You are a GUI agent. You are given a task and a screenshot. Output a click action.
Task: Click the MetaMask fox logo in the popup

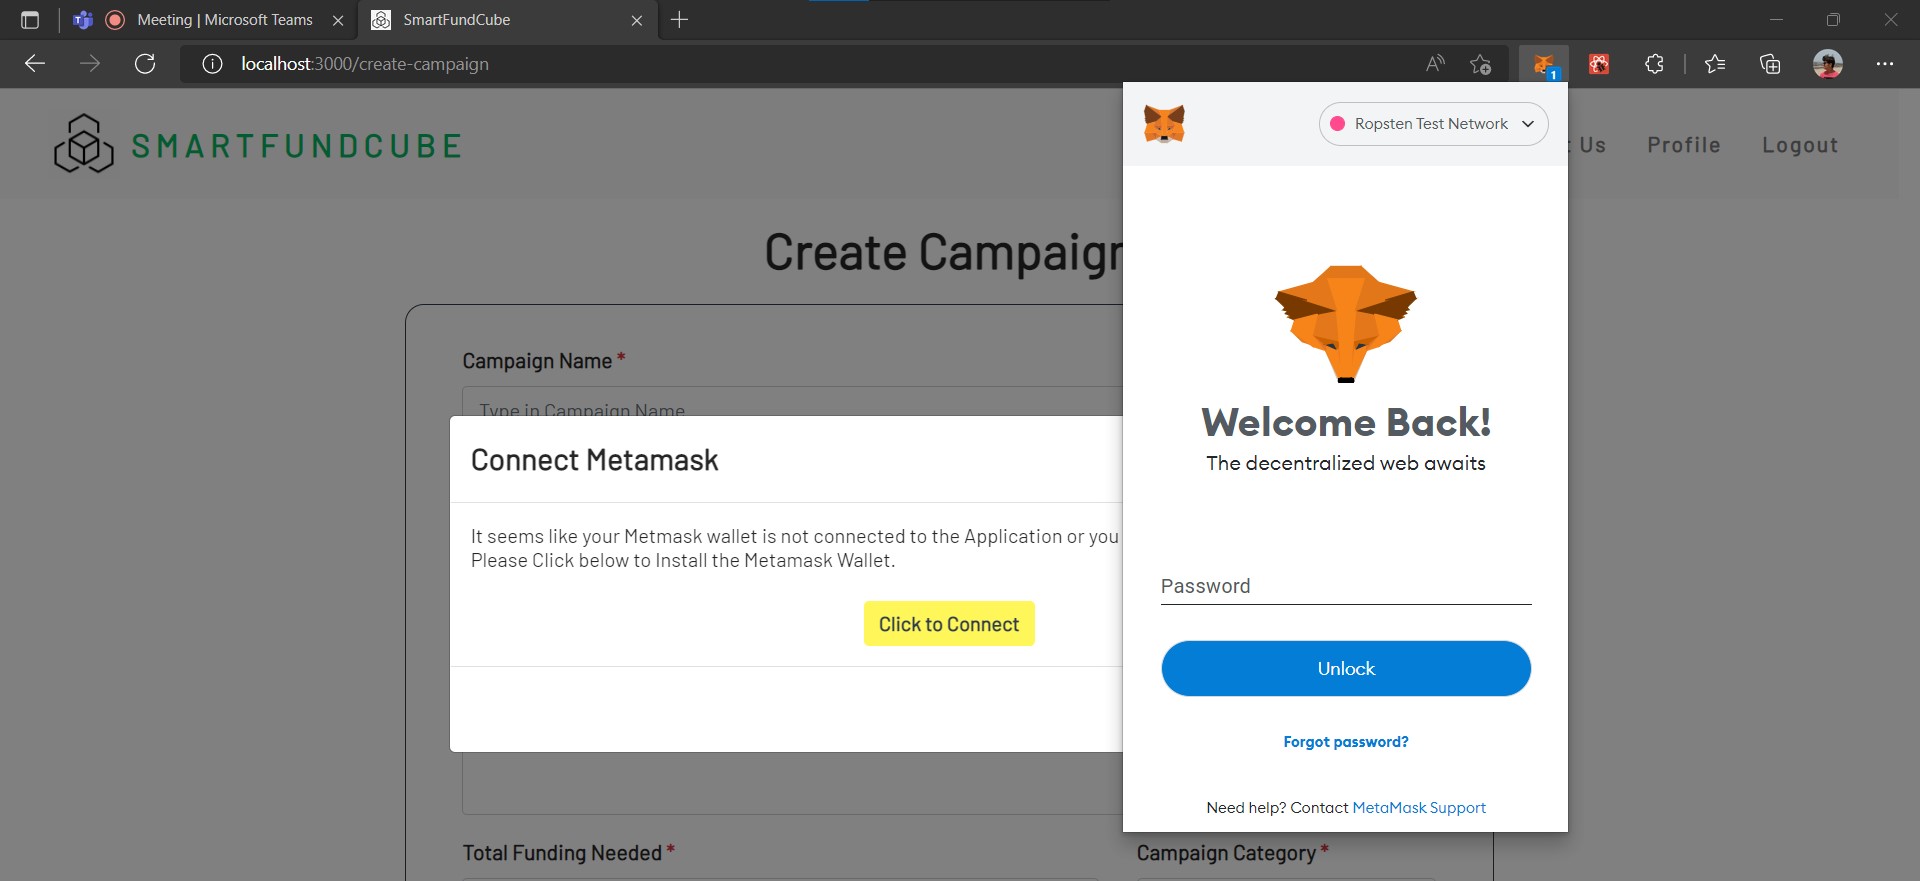tap(1345, 322)
